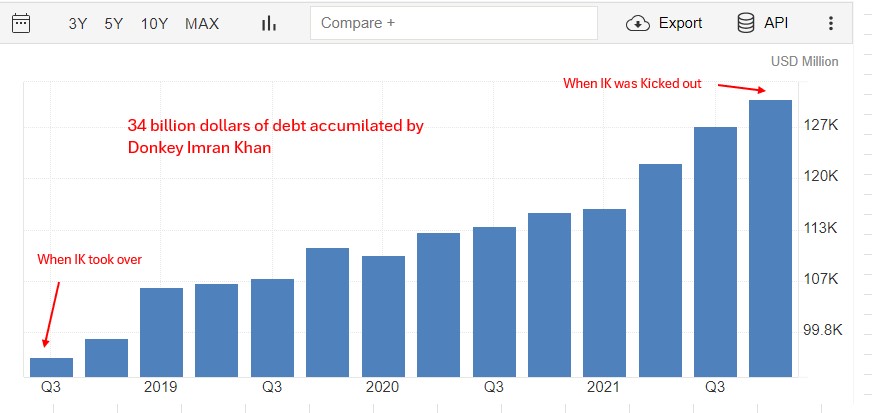Viewport: 872px width, 413px height.
Task: Click the shortest bar above first Q3
Action: pos(51,367)
